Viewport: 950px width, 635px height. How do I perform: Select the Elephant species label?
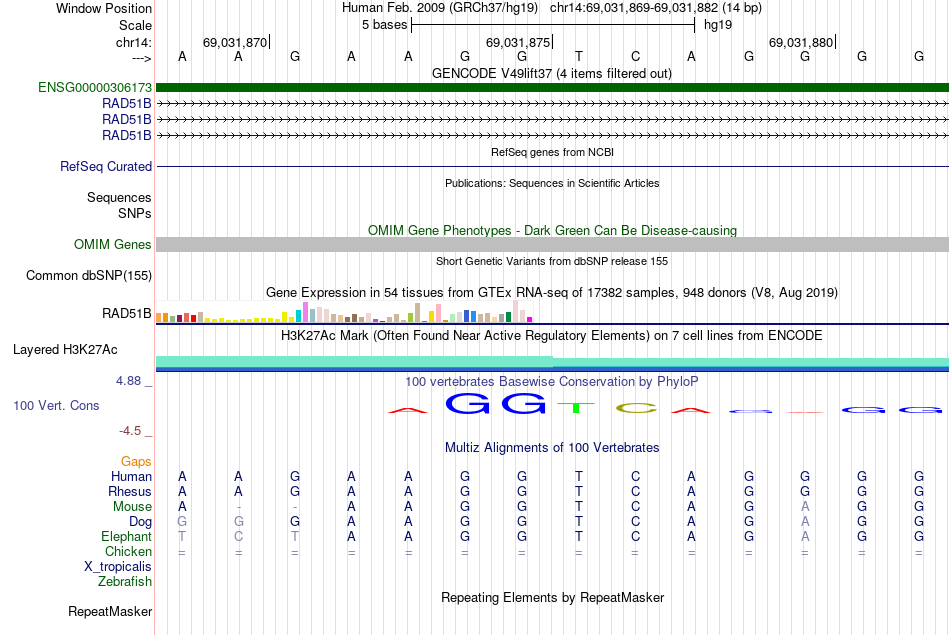click(126, 536)
